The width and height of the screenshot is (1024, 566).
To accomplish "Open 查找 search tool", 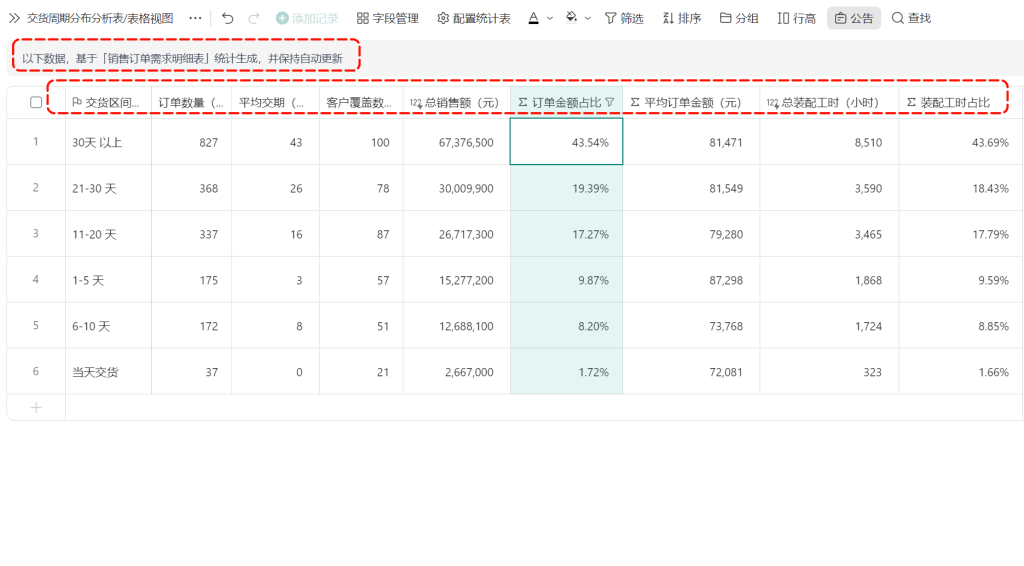I will (x=911, y=18).
